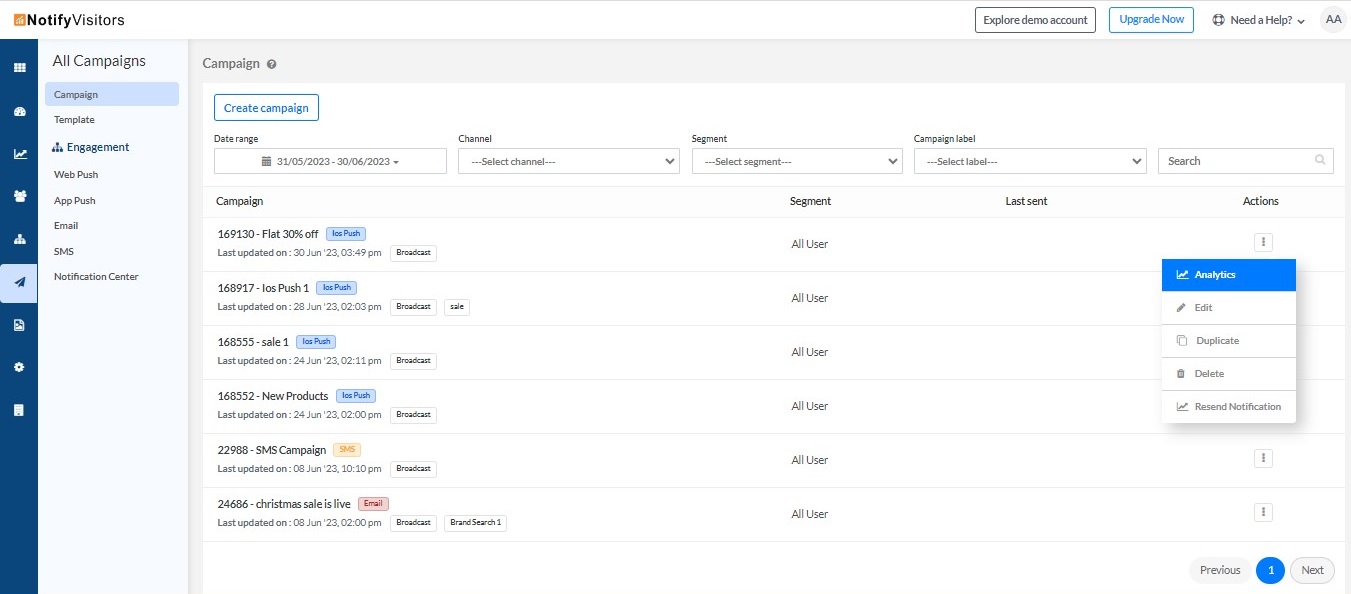Select Duplicate in the actions menu

[x=1229, y=341]
